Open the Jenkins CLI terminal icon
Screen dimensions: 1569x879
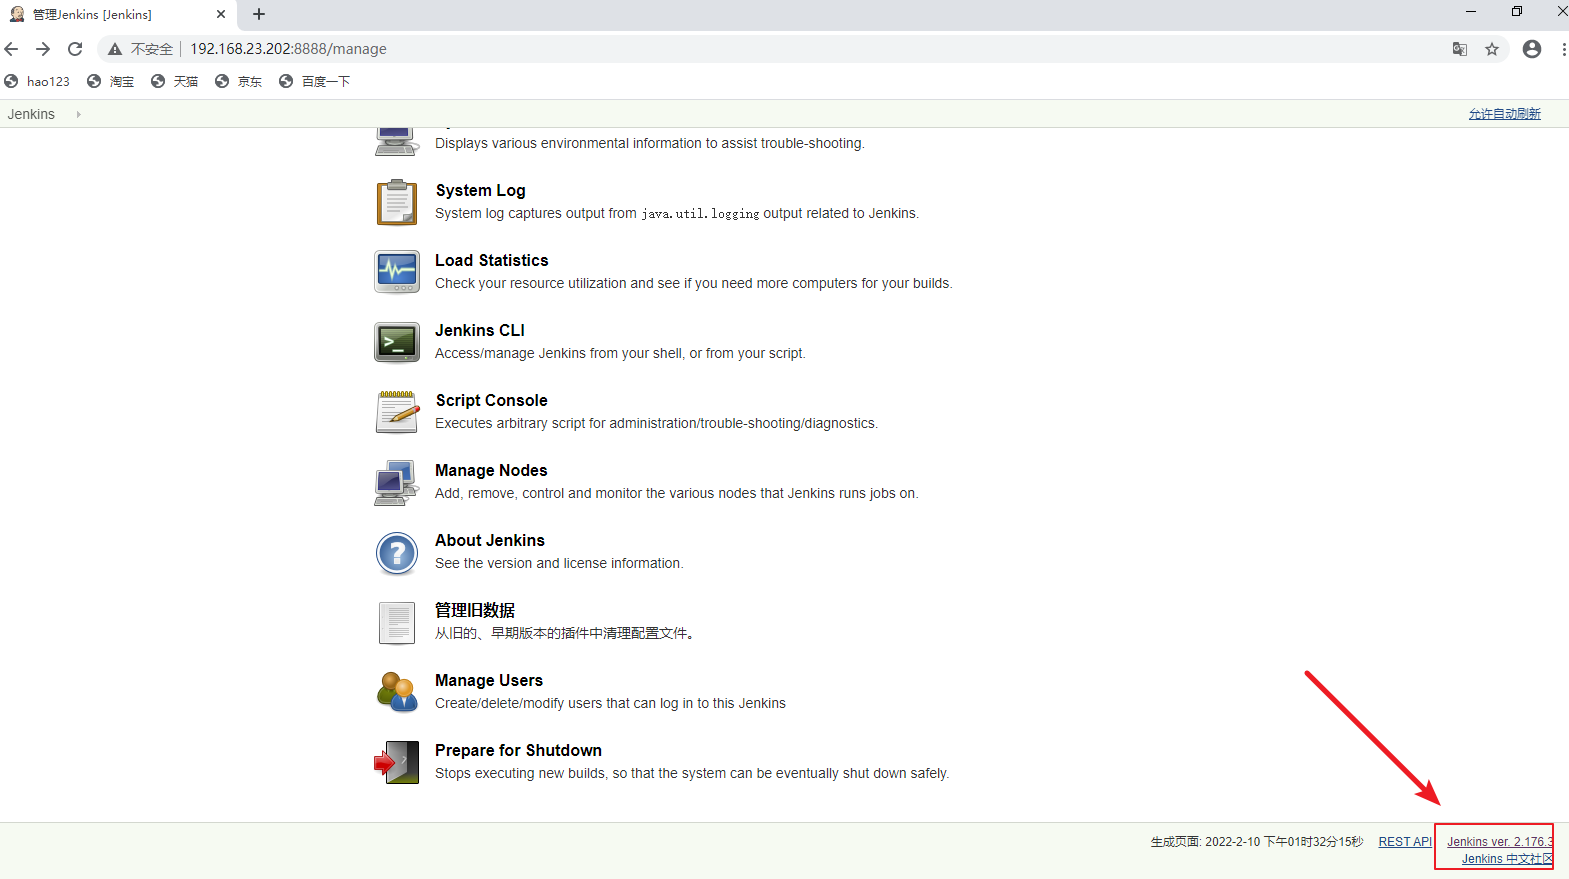(x=397, y=342)
